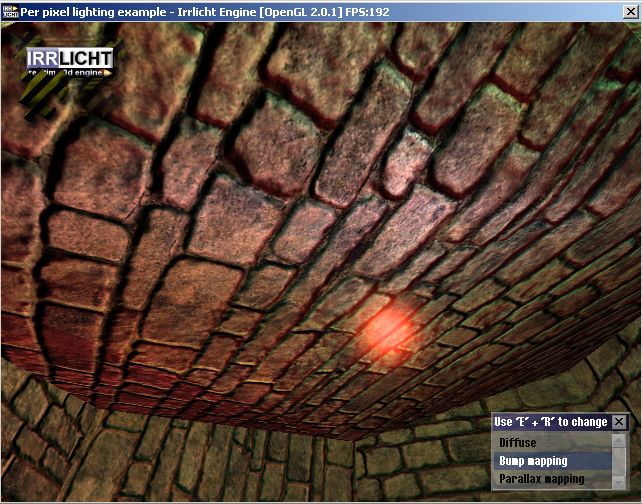Click the FPS counter in title bar
Image resolution: width=642 pixels, height=504 pixels.
coord(365,9)
